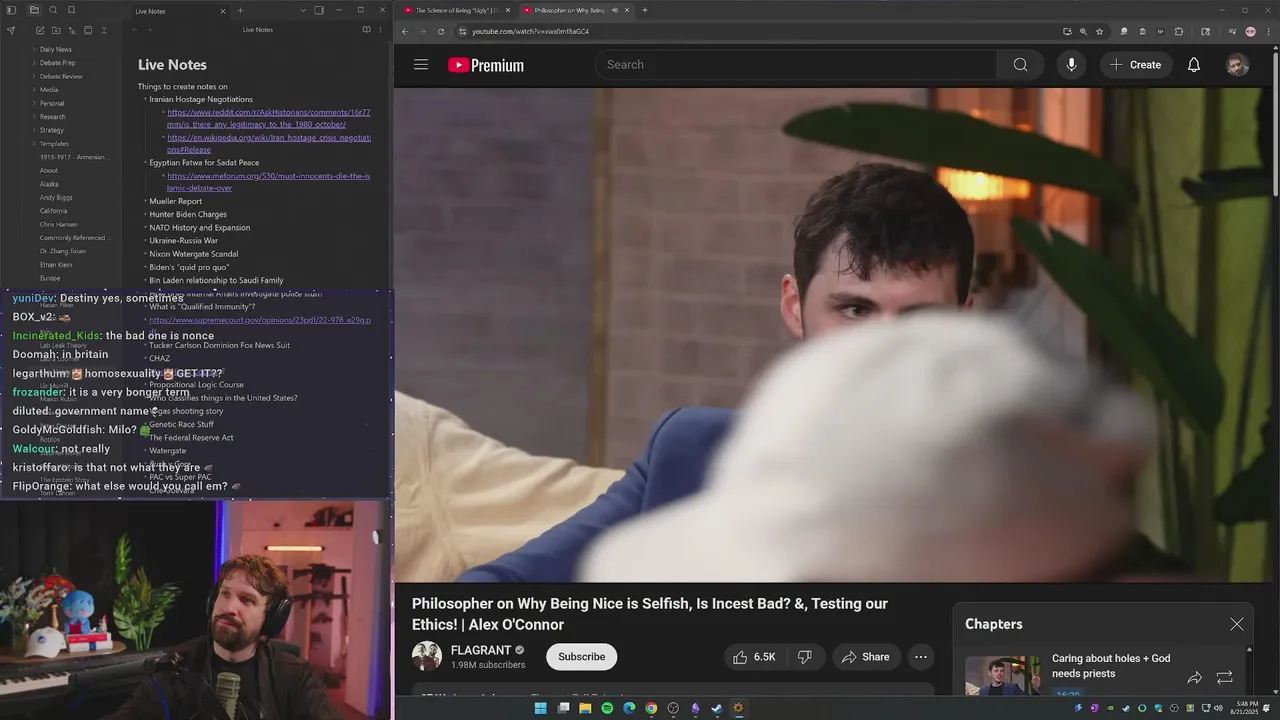Open Obsidian tab list dropdown arrow

point(303,10)
